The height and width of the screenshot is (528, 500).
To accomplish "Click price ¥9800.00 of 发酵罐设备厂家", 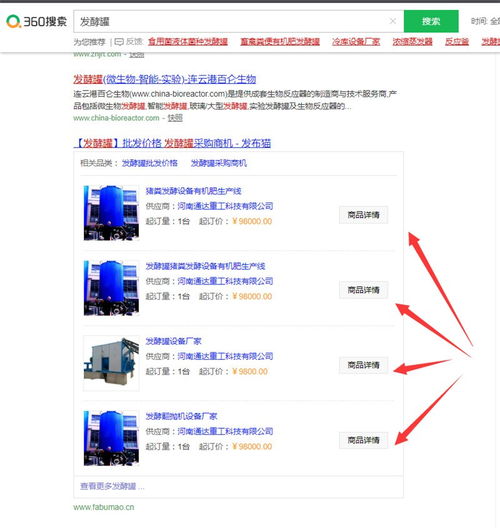I will 250,371.
